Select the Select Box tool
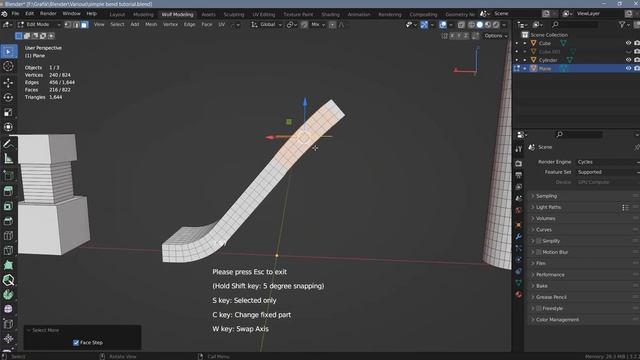This screenshot has width=640, height=360. pos(8,52)
